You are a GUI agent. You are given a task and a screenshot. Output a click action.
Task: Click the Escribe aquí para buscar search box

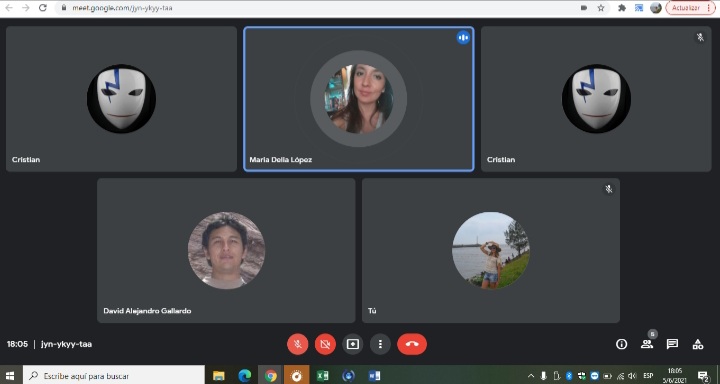pos(114,375)
